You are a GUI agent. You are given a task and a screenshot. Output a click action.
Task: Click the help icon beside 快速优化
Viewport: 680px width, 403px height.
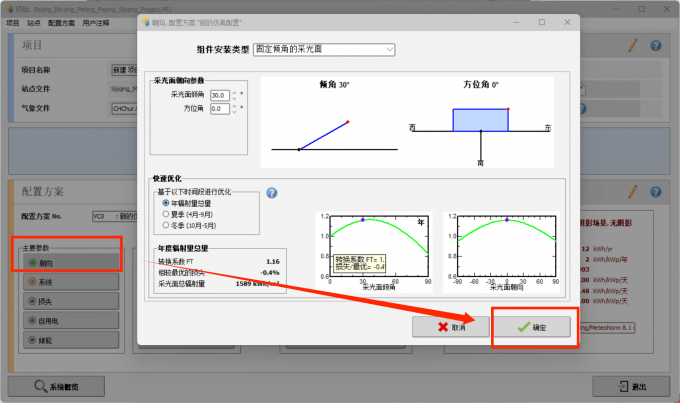tap(271, 193)
